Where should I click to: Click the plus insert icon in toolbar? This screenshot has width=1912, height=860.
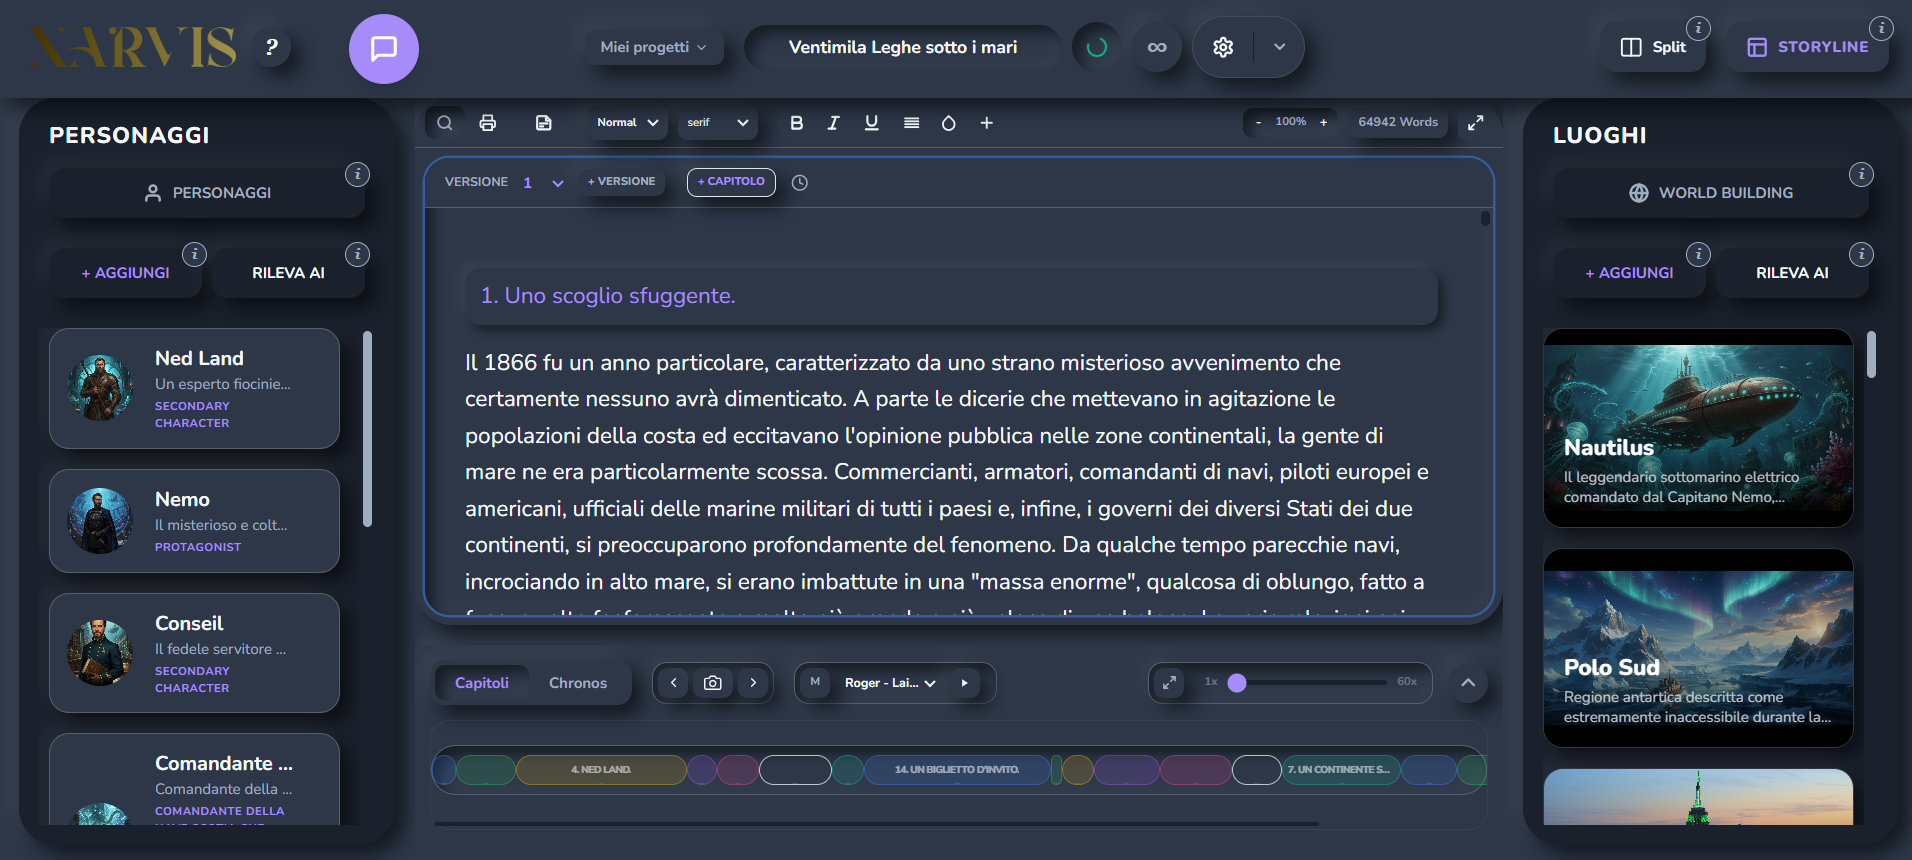(x=986, y=123)
